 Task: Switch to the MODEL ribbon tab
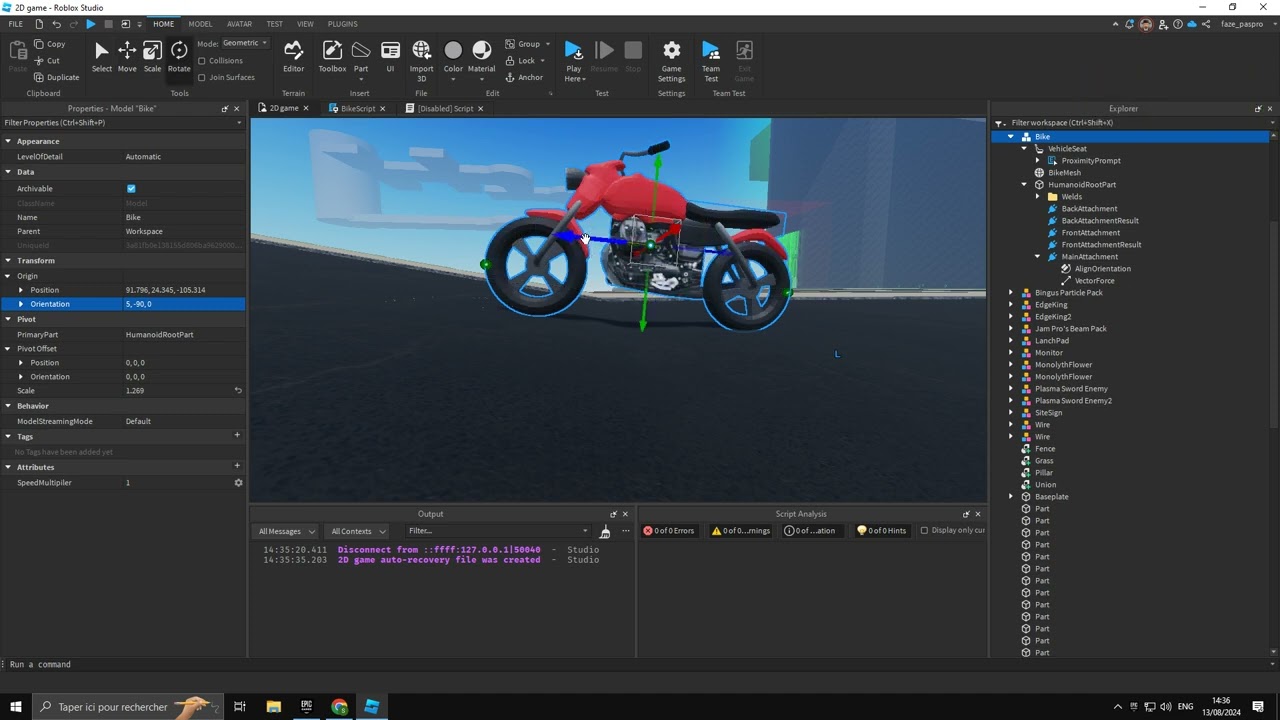(x=200, y=24)
